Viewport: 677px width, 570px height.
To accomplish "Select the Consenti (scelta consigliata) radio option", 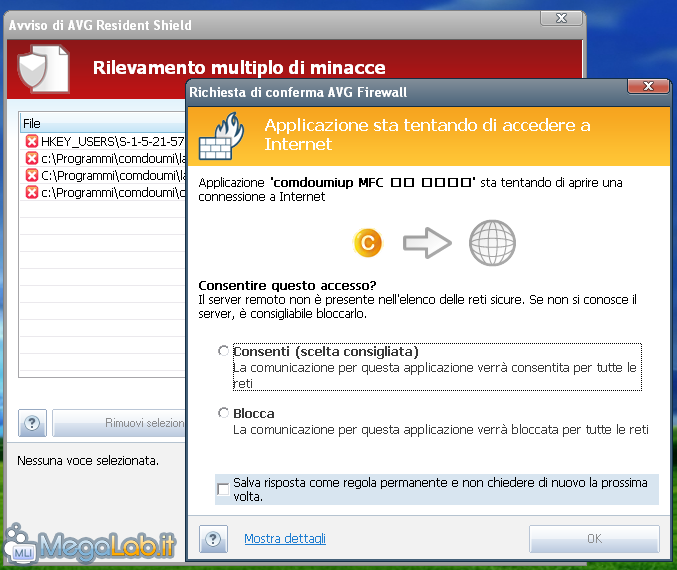I will [x=223, y=352].
